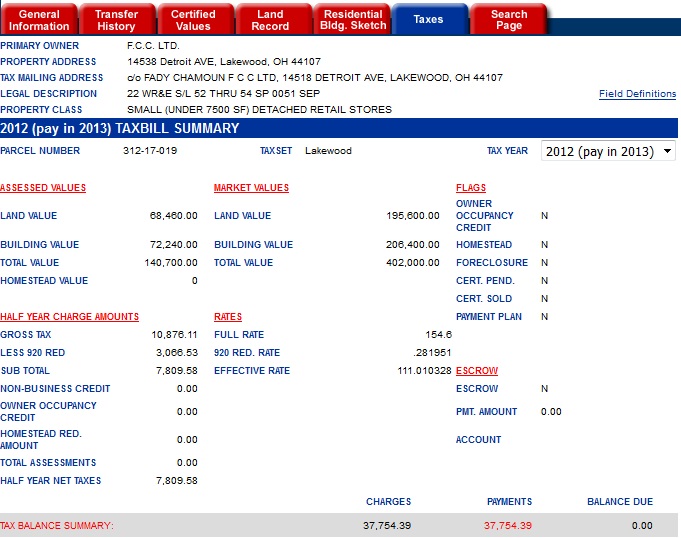Click the Assessed Values heading
The height and width of the screenshot is (538, 681).
pyautogui.click(x=43, y=188)
